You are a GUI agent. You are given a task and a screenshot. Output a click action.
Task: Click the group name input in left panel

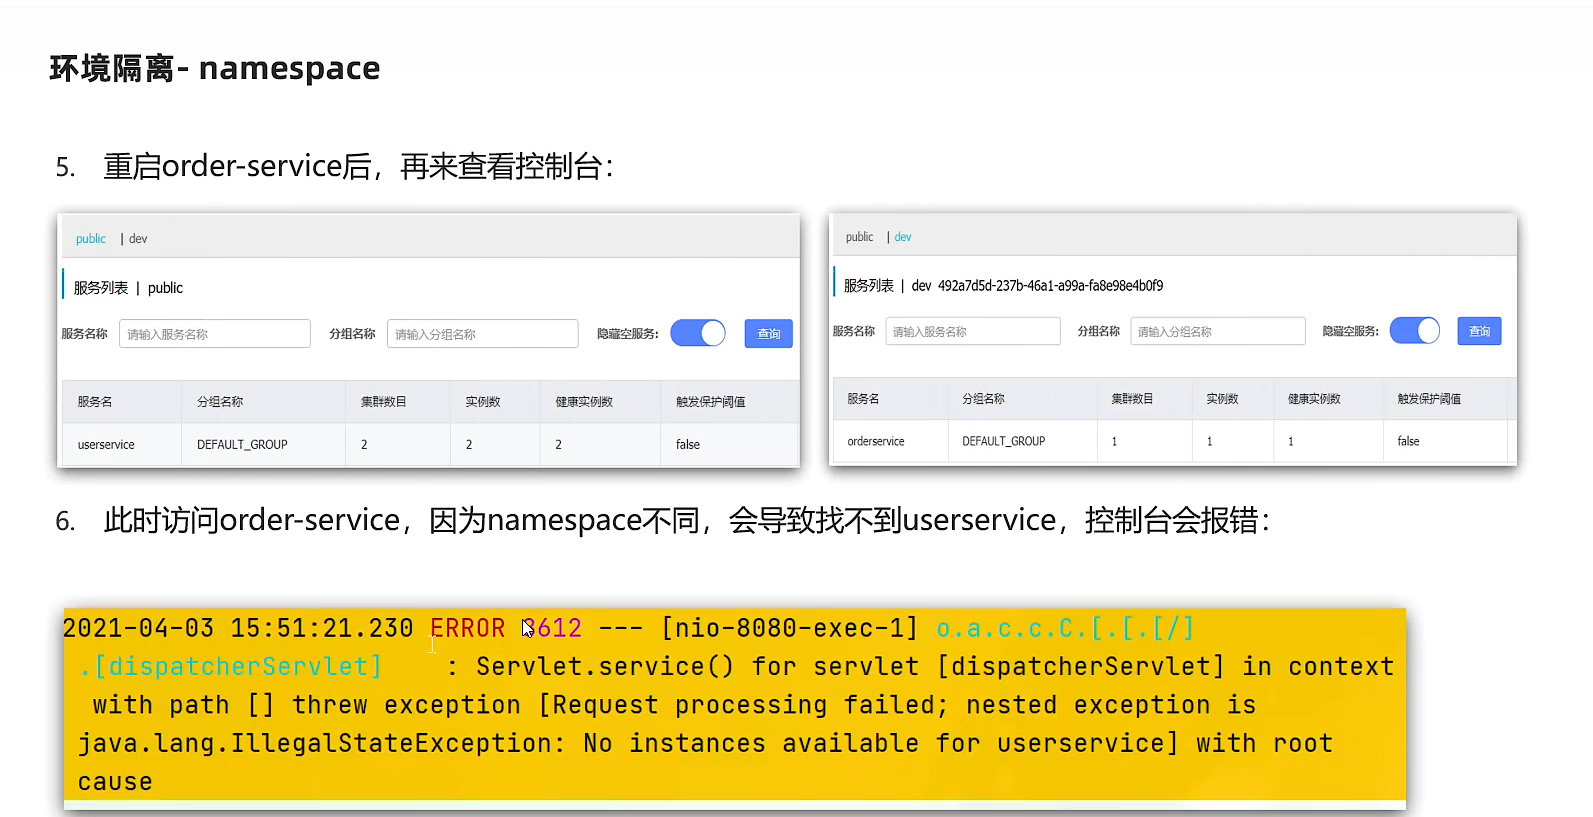[482, 334]
